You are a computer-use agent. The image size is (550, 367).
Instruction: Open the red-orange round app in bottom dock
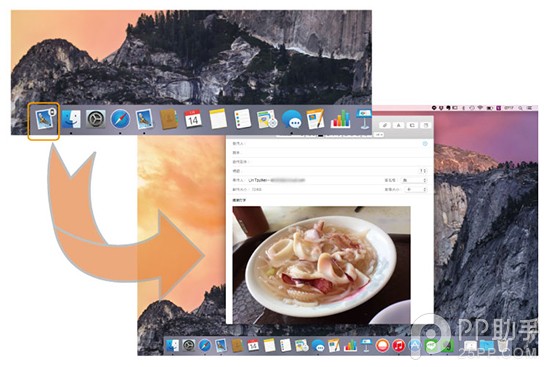point(382,346)
